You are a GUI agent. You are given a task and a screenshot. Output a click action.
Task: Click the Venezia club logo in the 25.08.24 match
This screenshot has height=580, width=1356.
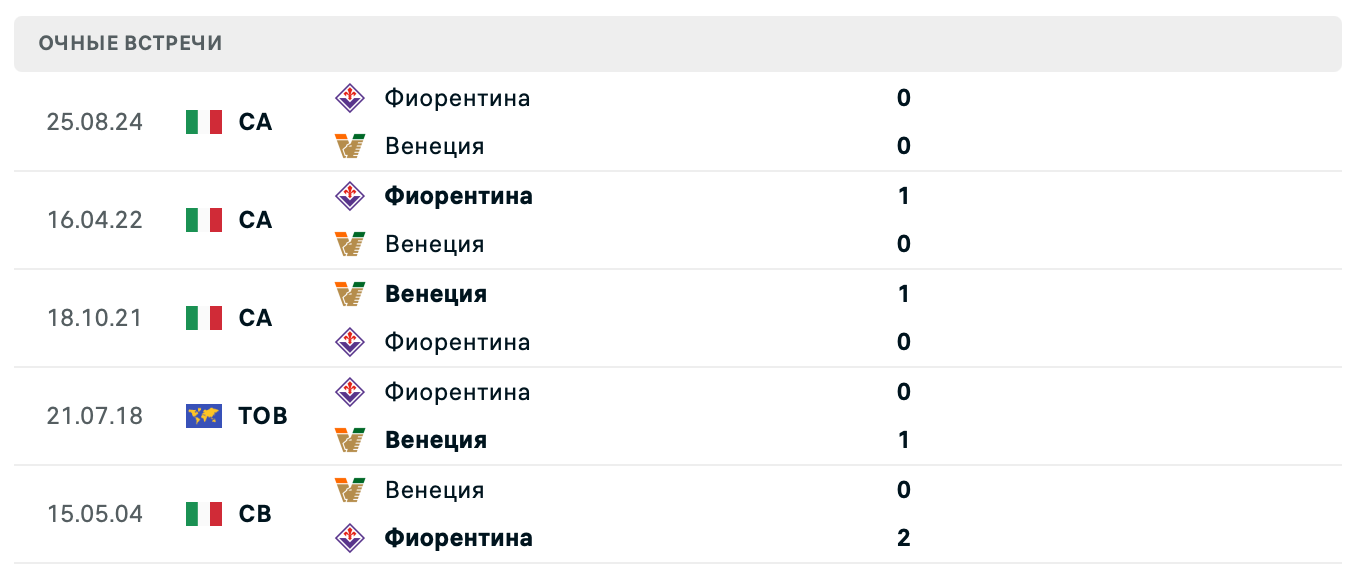352,145
